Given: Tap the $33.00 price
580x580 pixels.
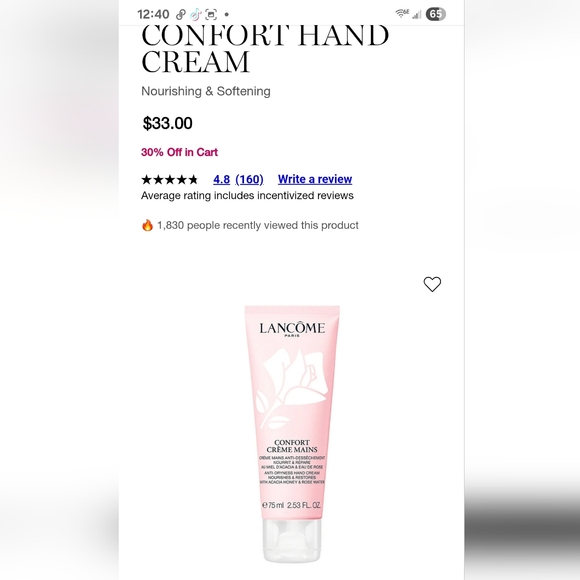Looking at the screenshot, I should pyautogui.click(x=168, y=123).
